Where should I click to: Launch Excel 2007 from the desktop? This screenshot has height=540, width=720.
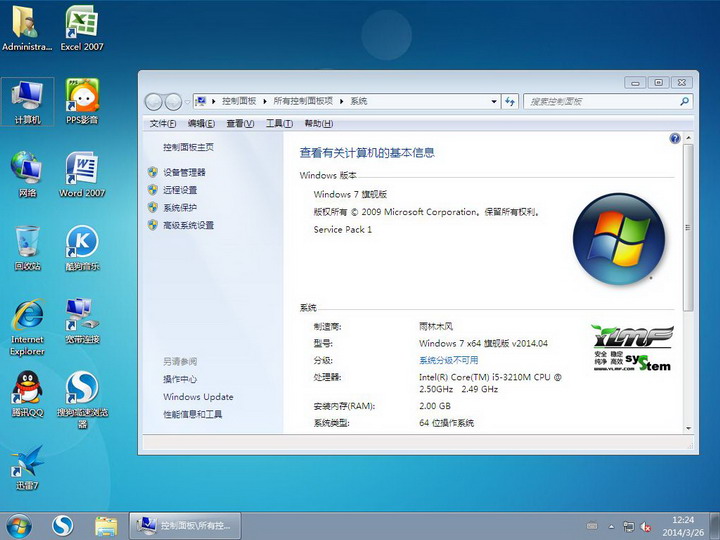[82, 28]
